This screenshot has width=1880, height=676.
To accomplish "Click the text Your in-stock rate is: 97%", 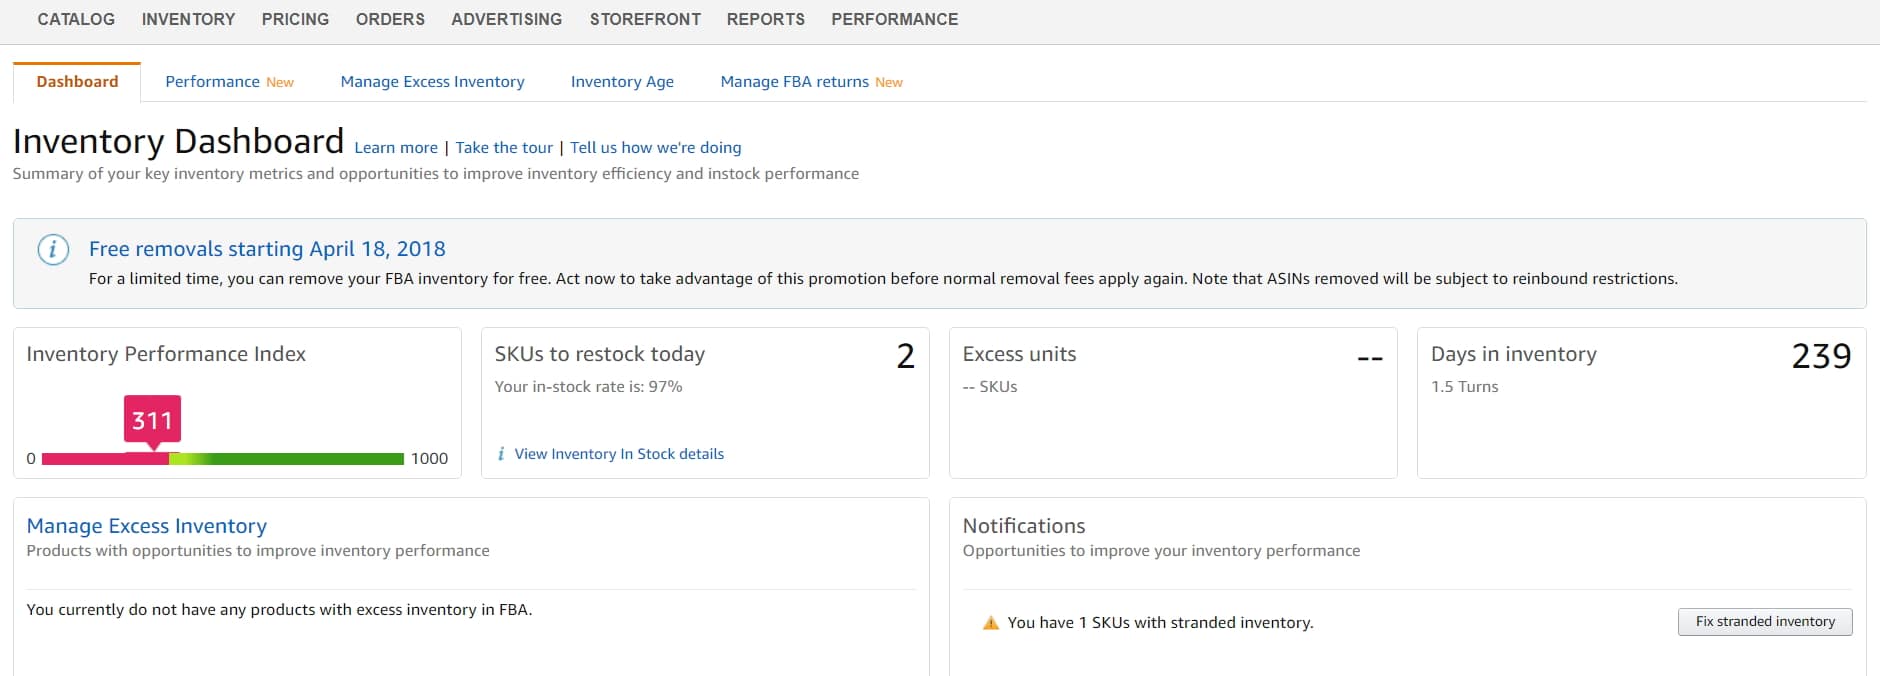I will tap(588, 387).
